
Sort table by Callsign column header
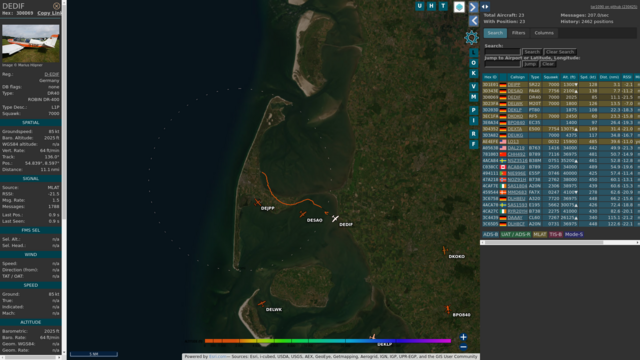coord(517,77)
